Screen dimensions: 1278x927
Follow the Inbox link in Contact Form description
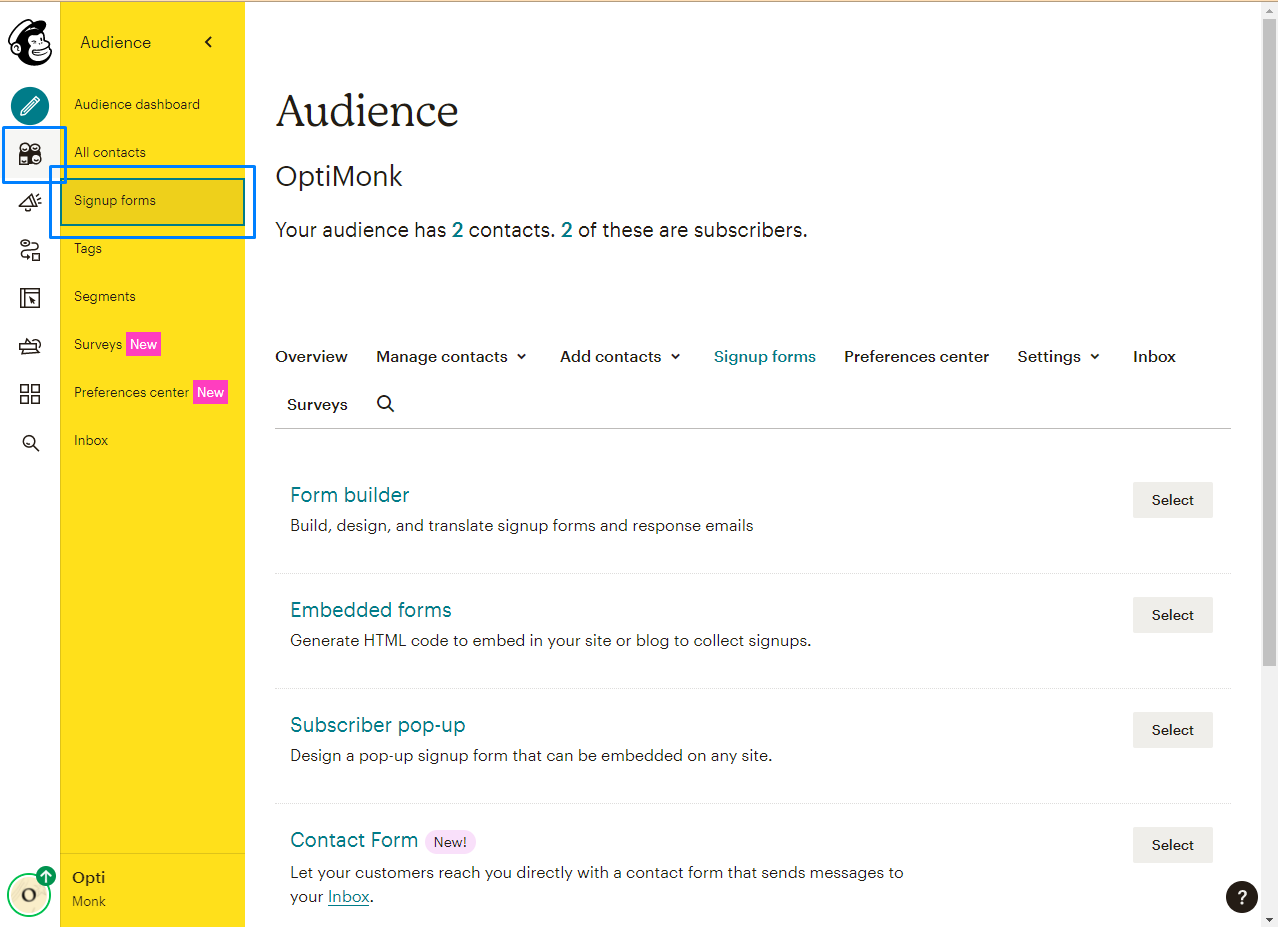click(x=349, y=897)
